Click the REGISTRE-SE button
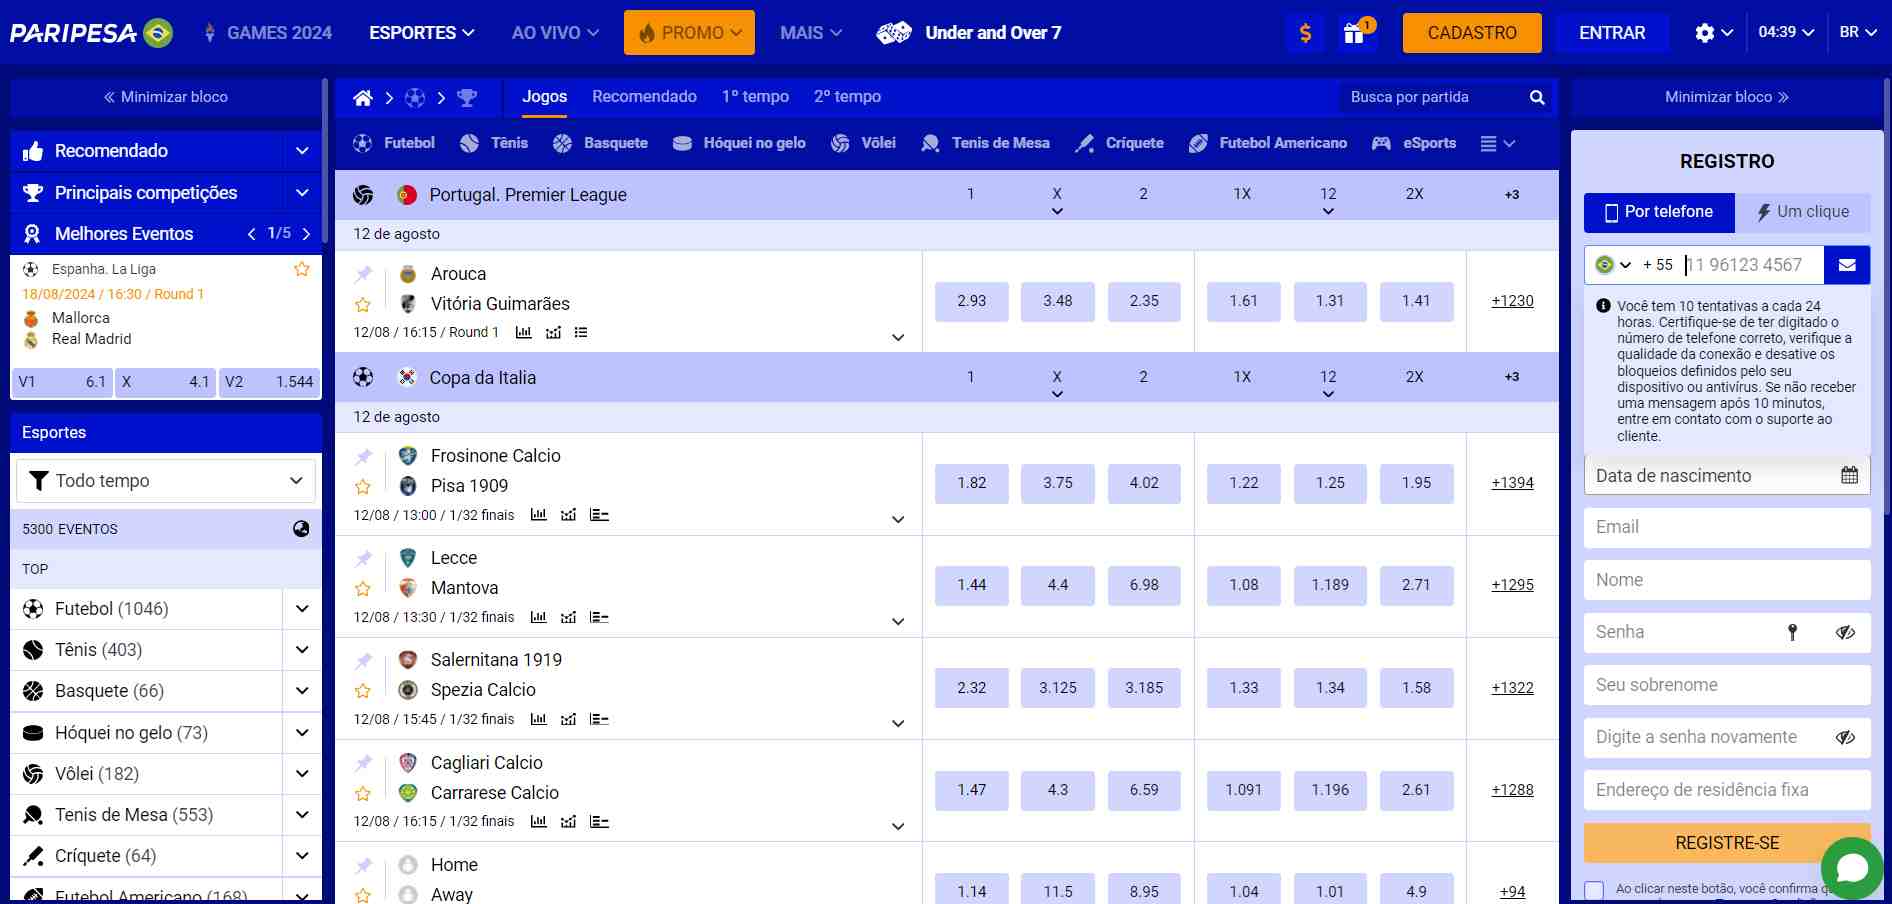This screenshot has width=1892, height=904. pos(1727,843)
